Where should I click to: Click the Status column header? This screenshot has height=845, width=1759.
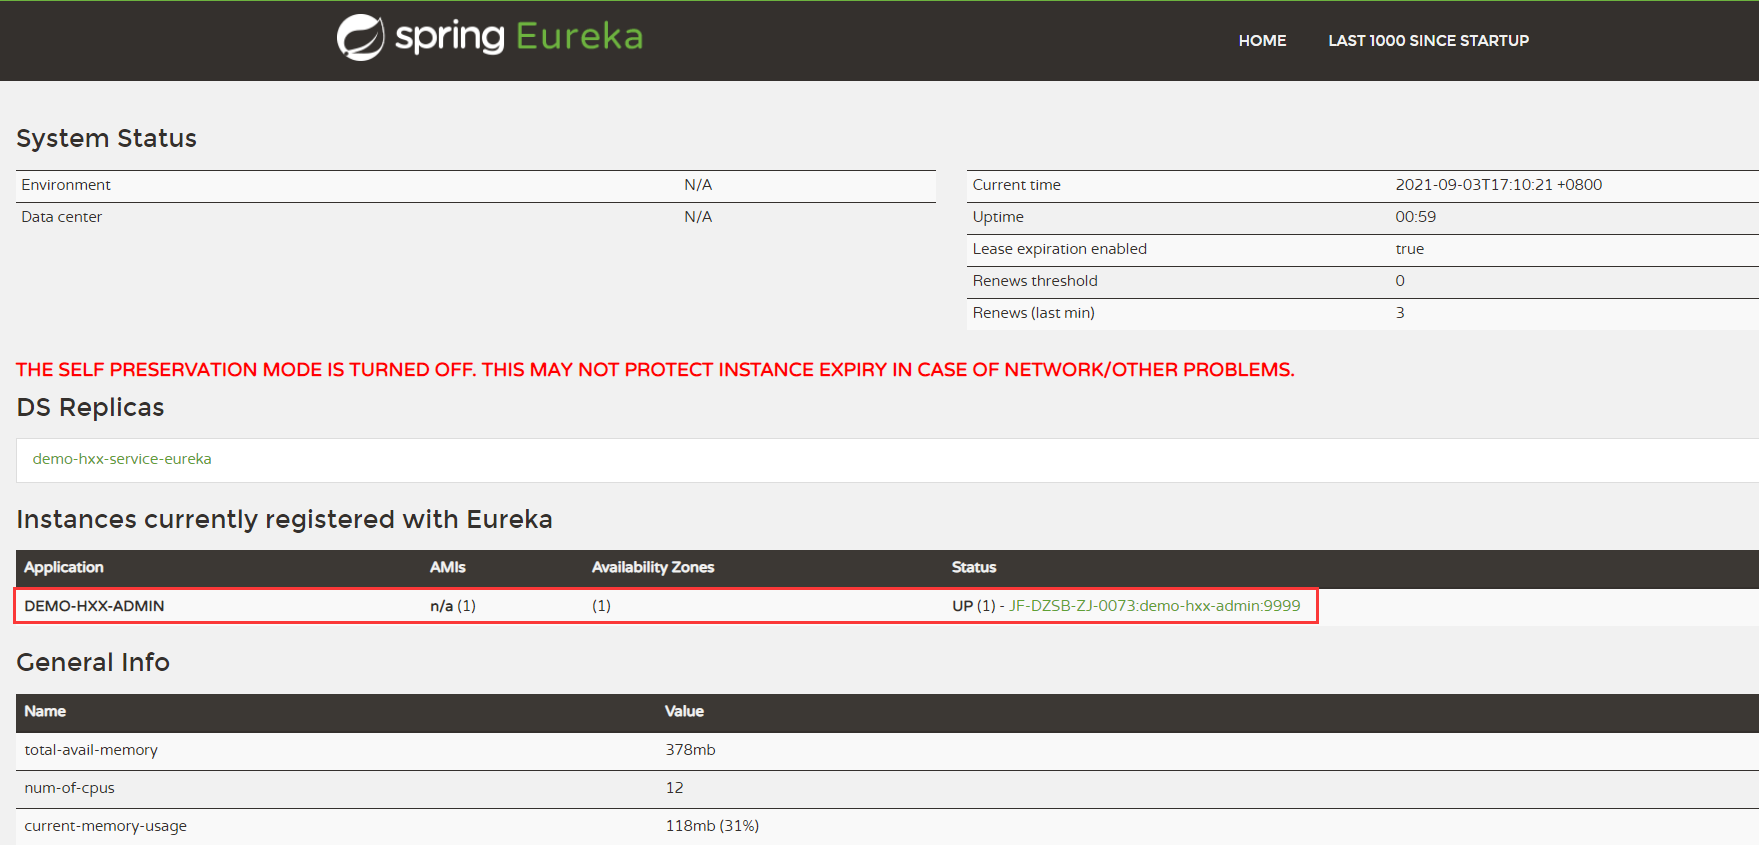pos(974,567)
